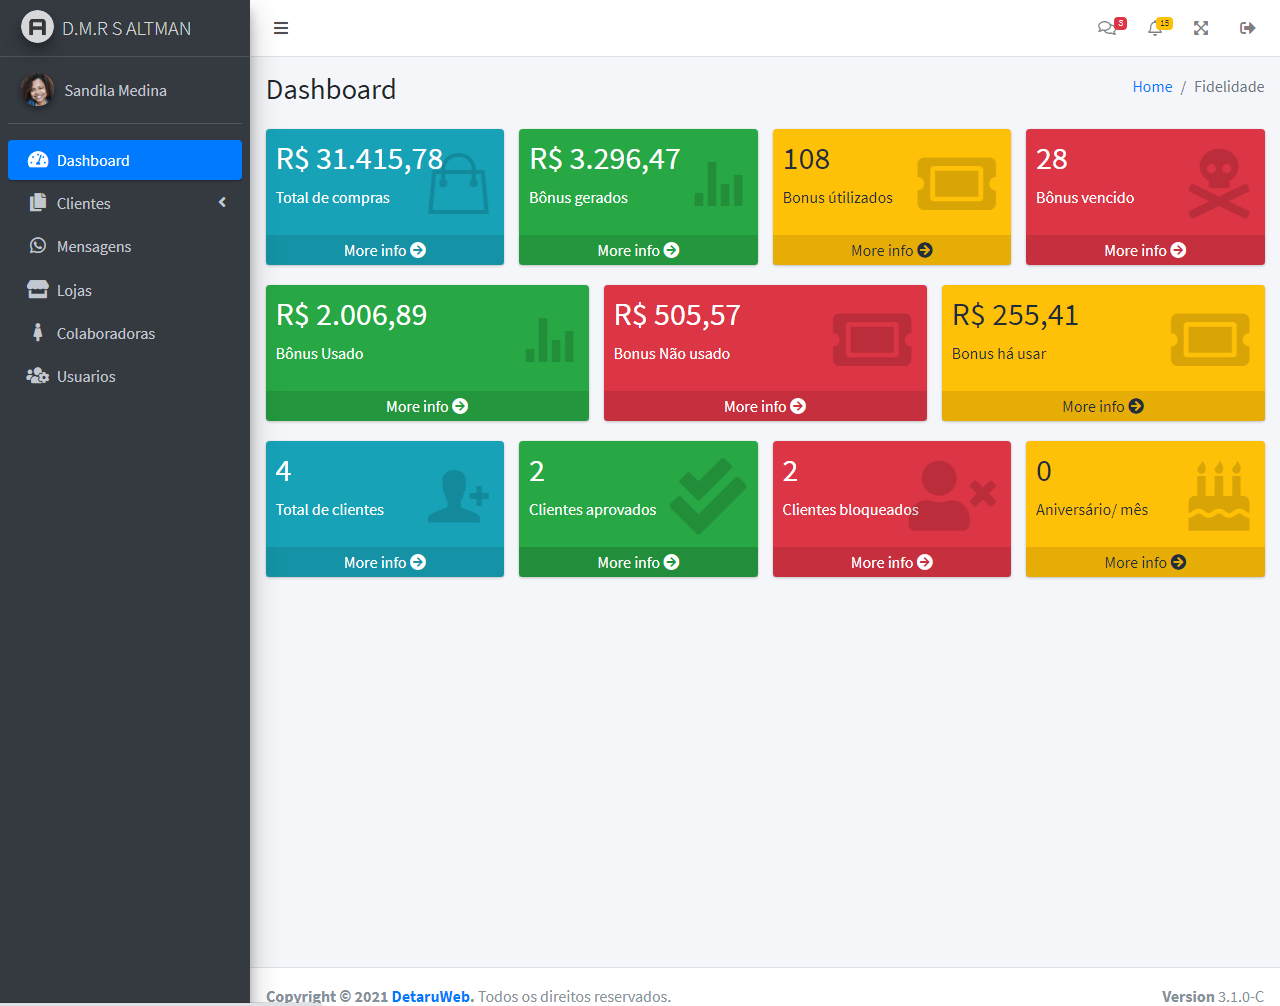Screen dimensions: 1280x1006
Task: Open More info for Total de compras
Action: (x=385, y=250)
